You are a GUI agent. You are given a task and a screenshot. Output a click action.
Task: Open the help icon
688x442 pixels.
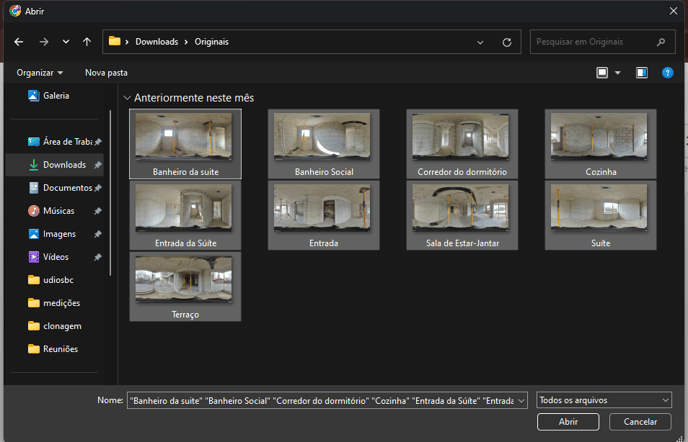coord(667,73)
